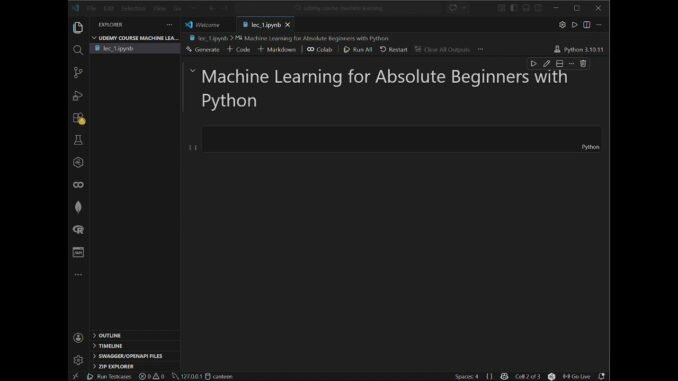This screenshot has height=381, width=678.
Task: Click the split cell icon in cell toolbar
Action: pos(560,64)
